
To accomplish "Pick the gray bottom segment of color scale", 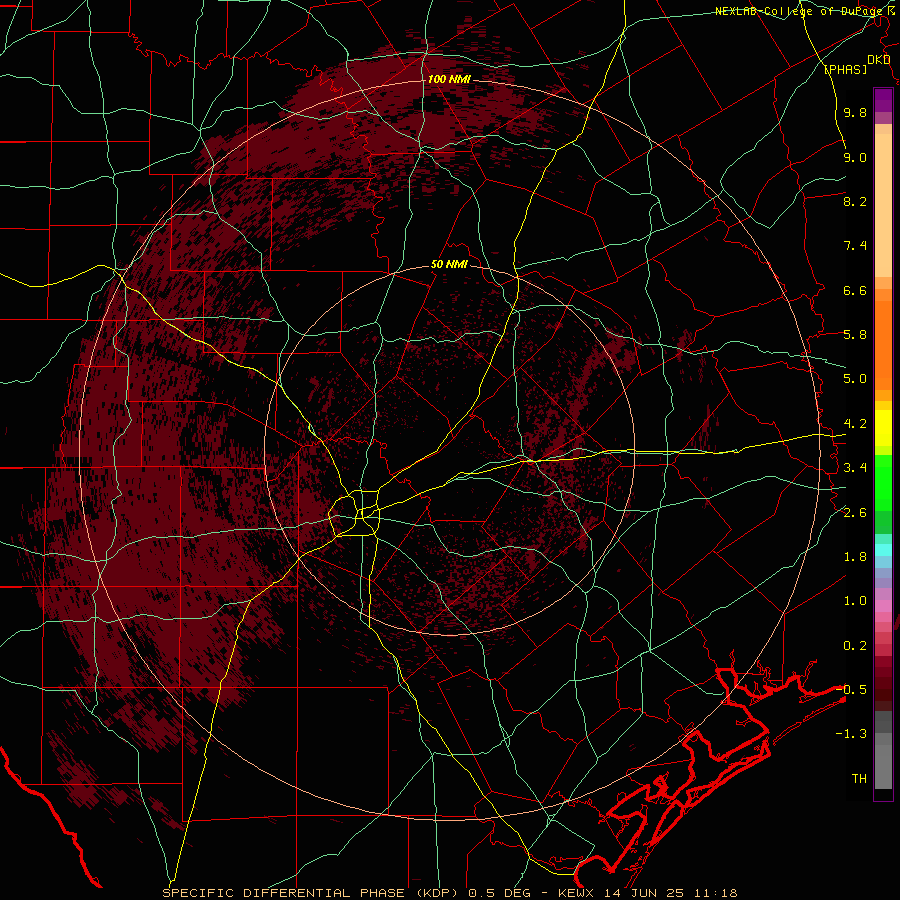I will 883,766.
